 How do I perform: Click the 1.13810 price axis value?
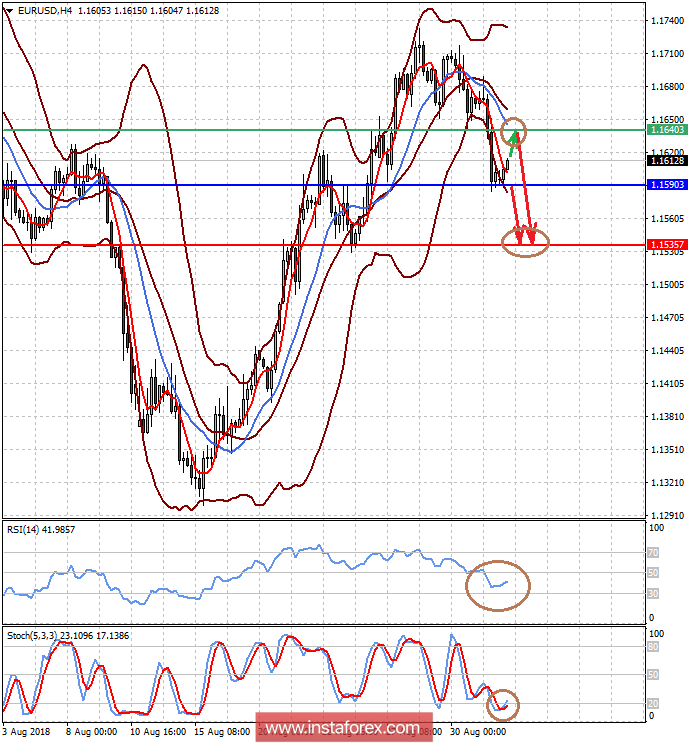668,417
